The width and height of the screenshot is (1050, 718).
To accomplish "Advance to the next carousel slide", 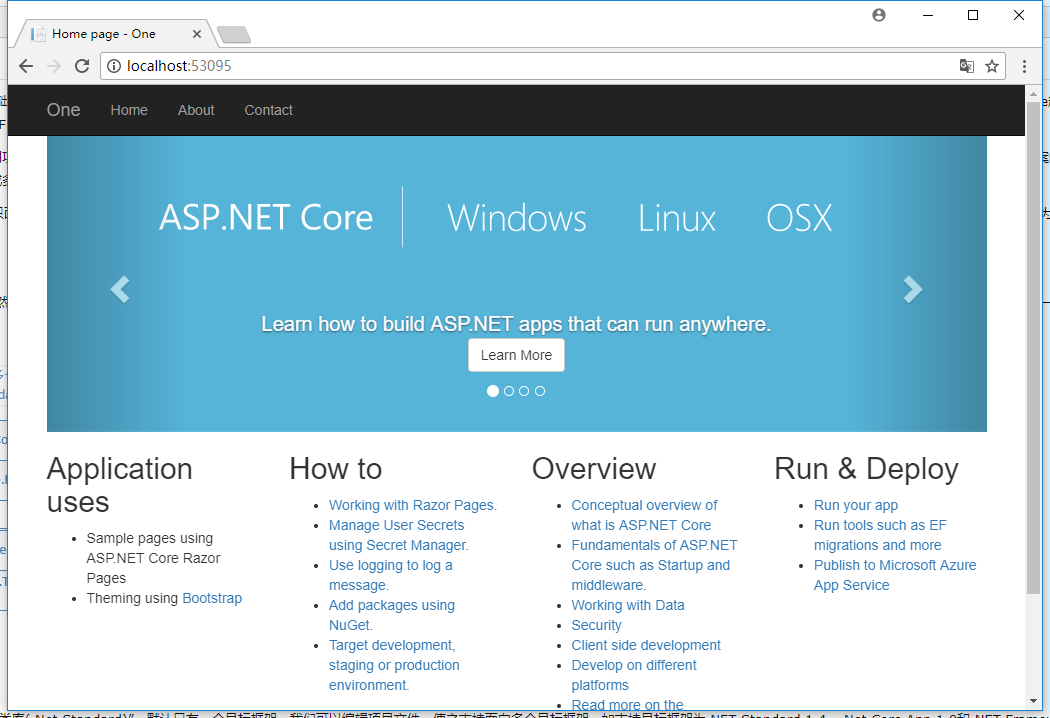I will (913, 289).
